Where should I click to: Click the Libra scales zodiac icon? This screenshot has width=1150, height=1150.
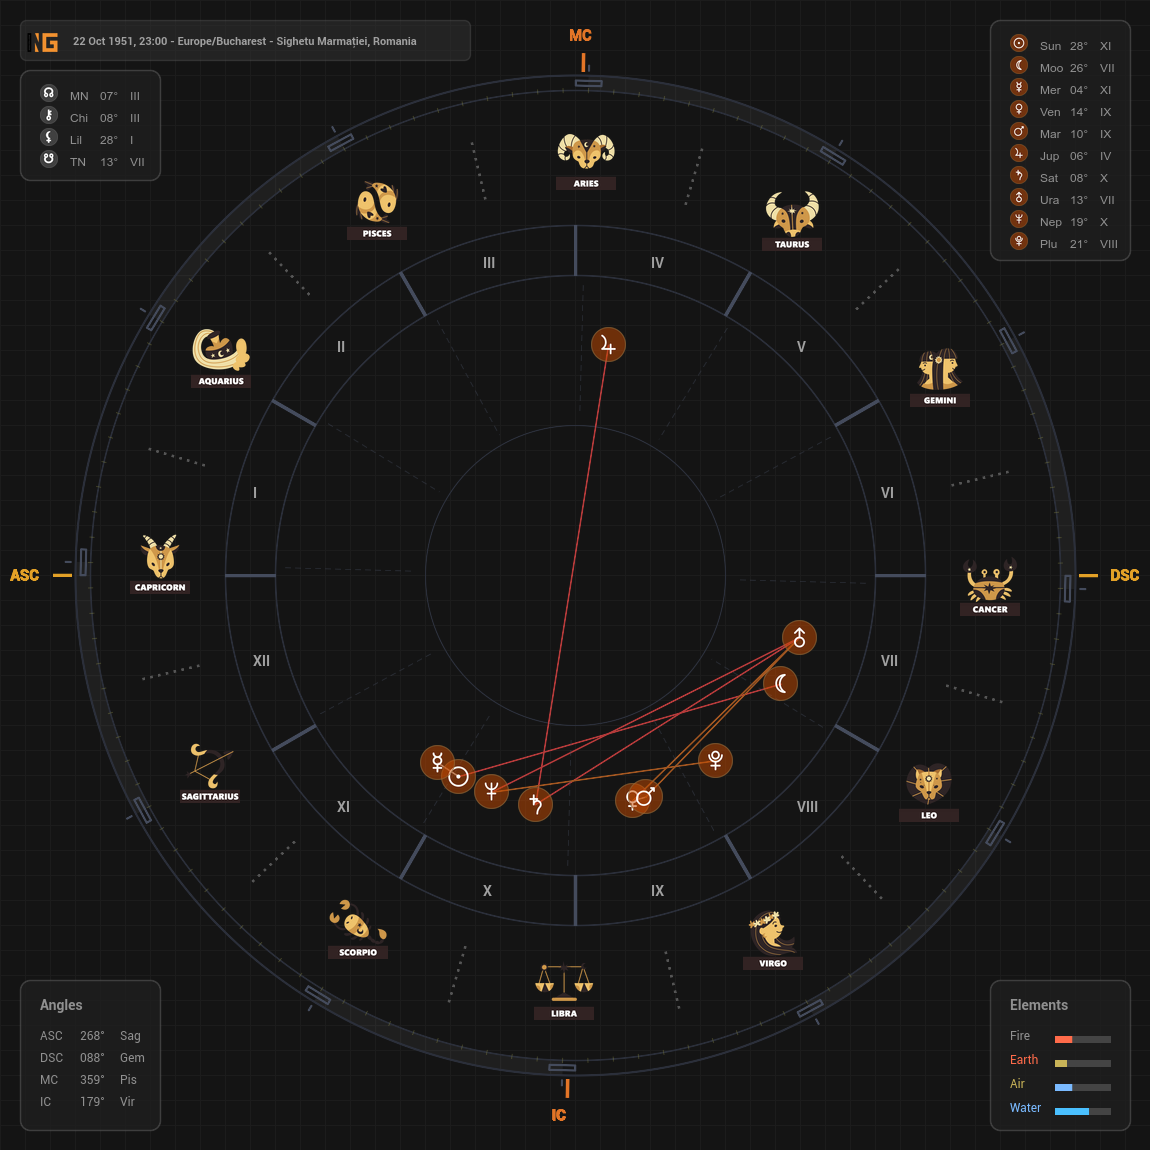[564, 983]
